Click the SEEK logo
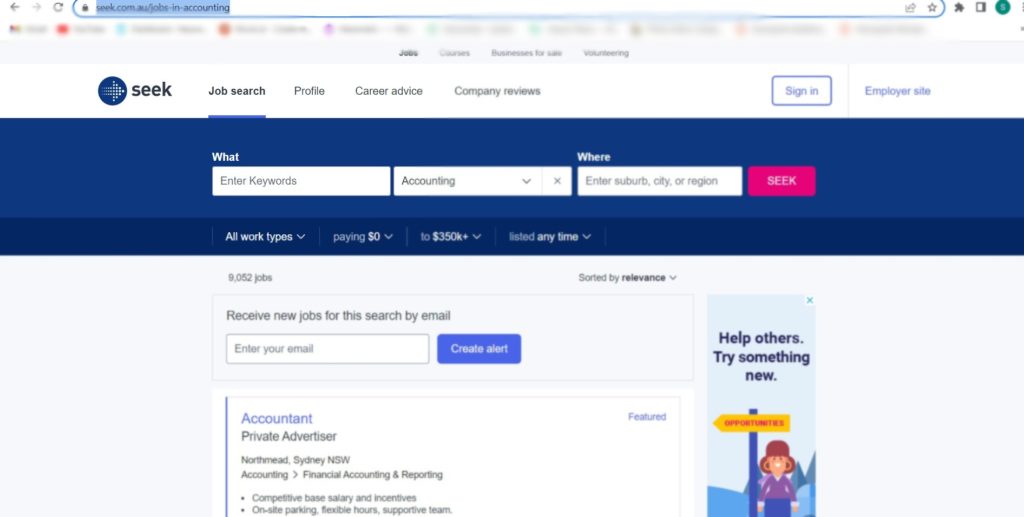The image size is (1024, 517). pyautogui.click(x=135, y=91)
